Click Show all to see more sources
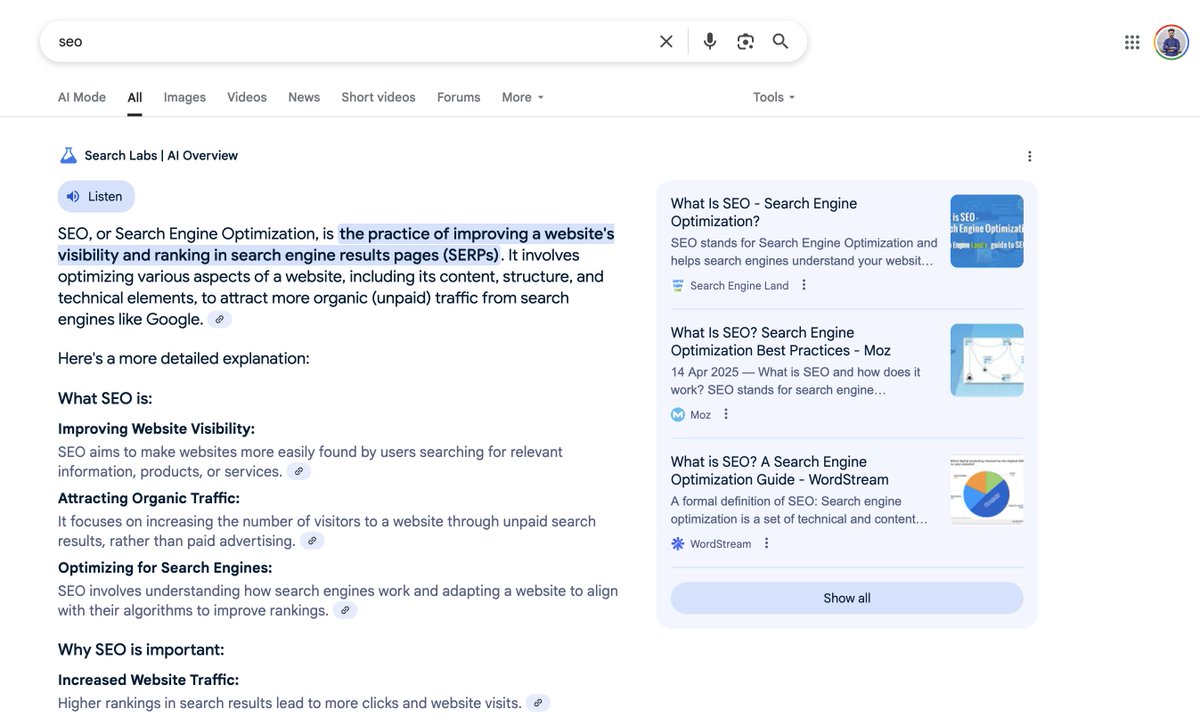1200x717 pixels. [x=847, y=597]
